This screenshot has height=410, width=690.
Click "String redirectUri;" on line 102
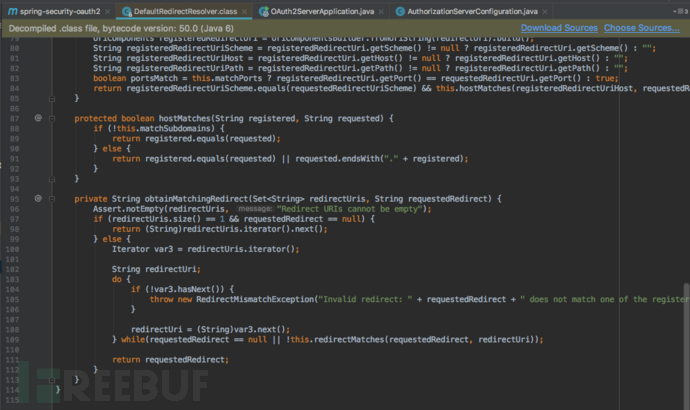[156, 269]
